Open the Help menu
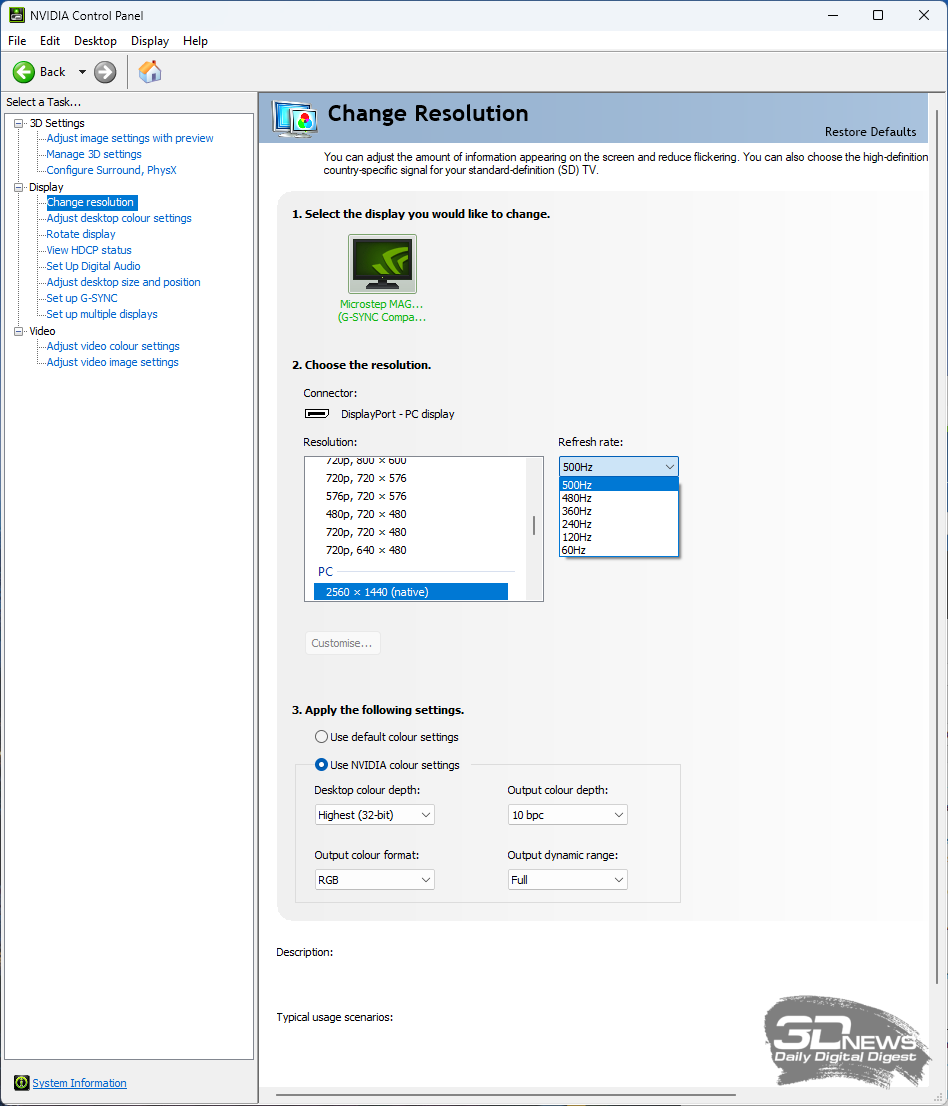This screenshot has width=948, height=1106. pos(195,41)
